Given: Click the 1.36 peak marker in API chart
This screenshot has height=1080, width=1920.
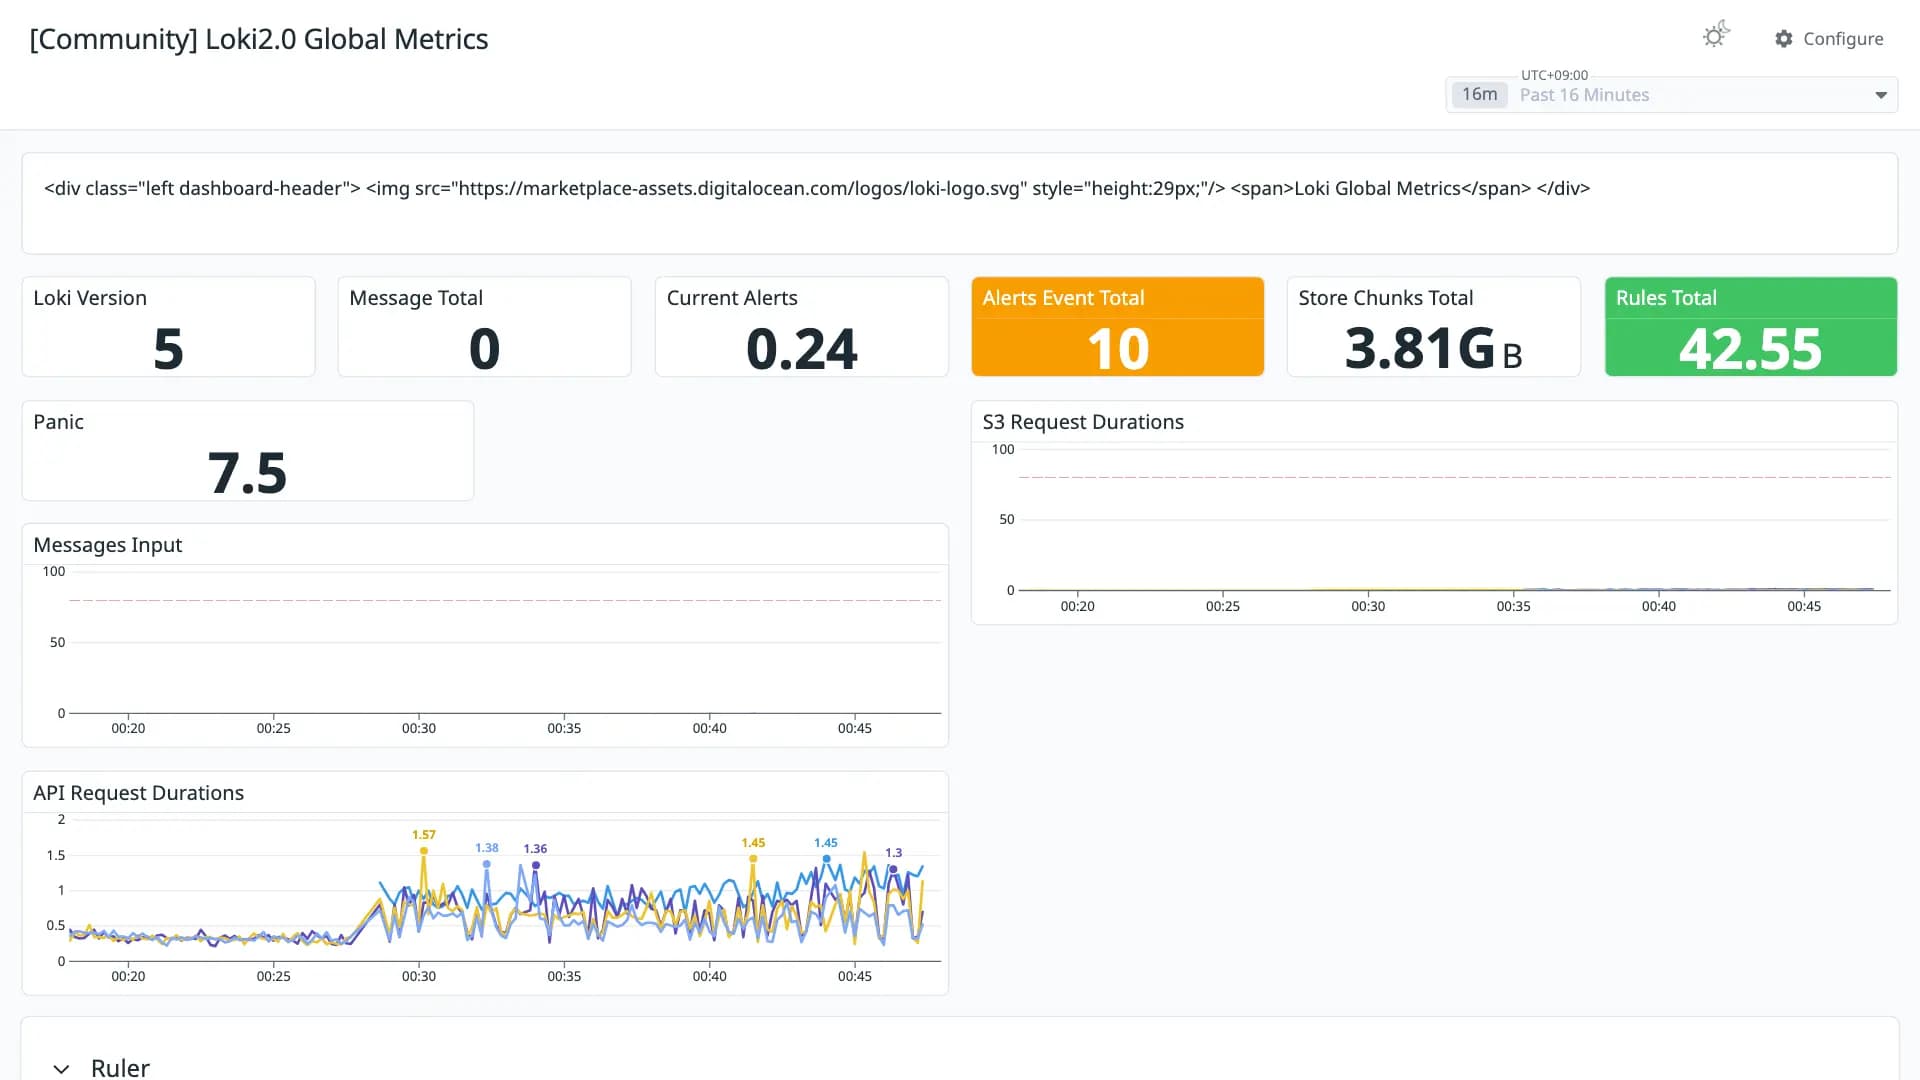Looking at the screenshot, I should [x=536, y=865].
